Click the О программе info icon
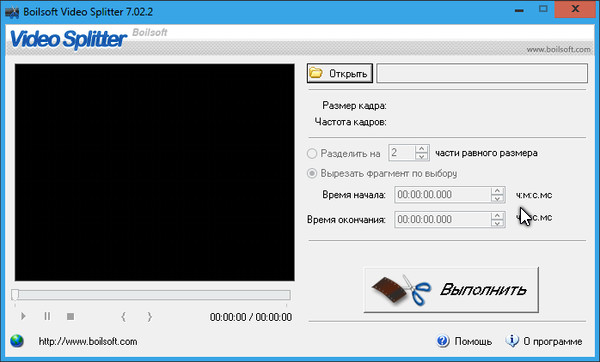600x362 pixels. (x=512, y=340)
